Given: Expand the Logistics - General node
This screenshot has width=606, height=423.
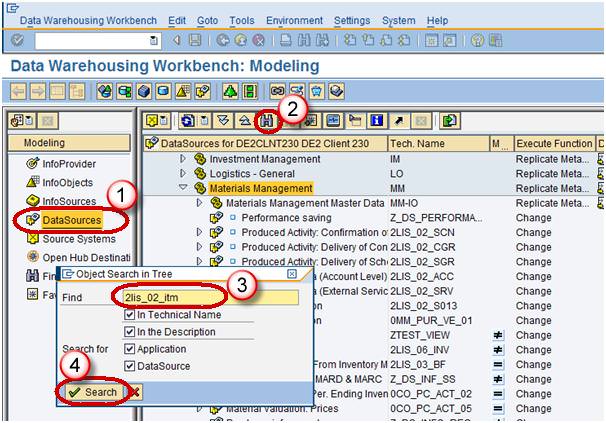Looking at the screenshot, I should click(183, 173).
